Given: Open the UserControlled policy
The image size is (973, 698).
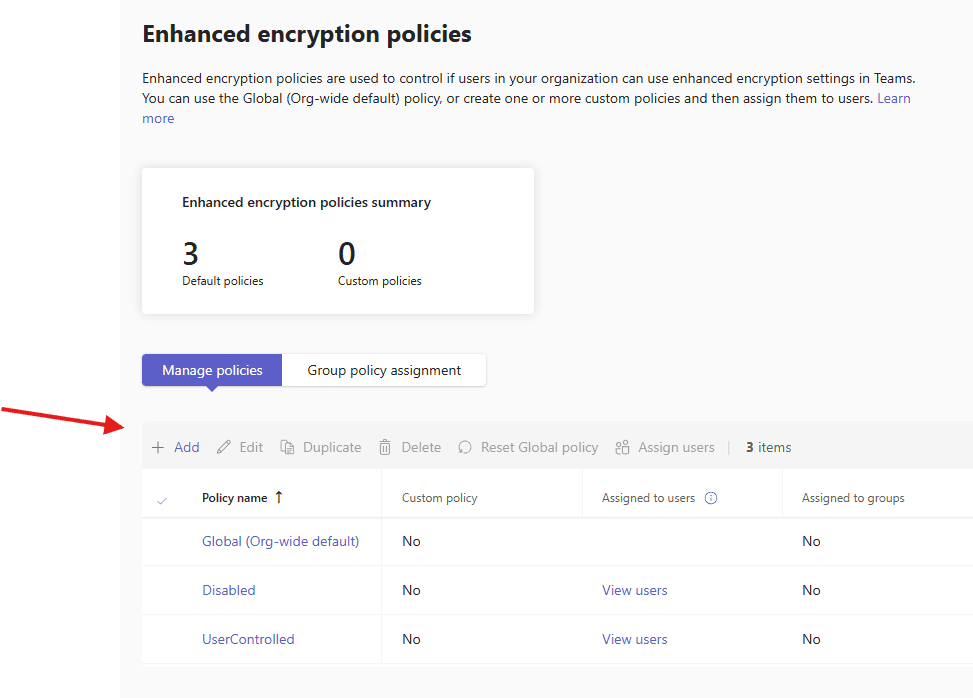Looking at the screenshot, I should coord(248,639).
